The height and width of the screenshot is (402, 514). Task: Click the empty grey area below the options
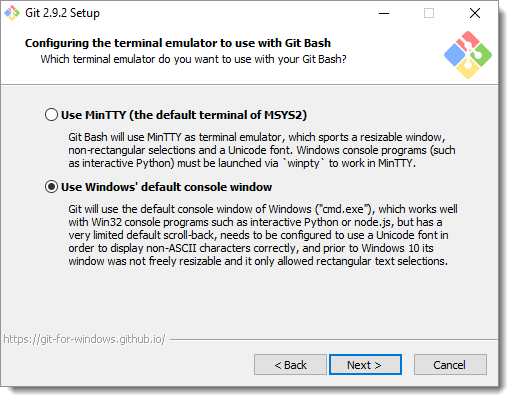249,300
